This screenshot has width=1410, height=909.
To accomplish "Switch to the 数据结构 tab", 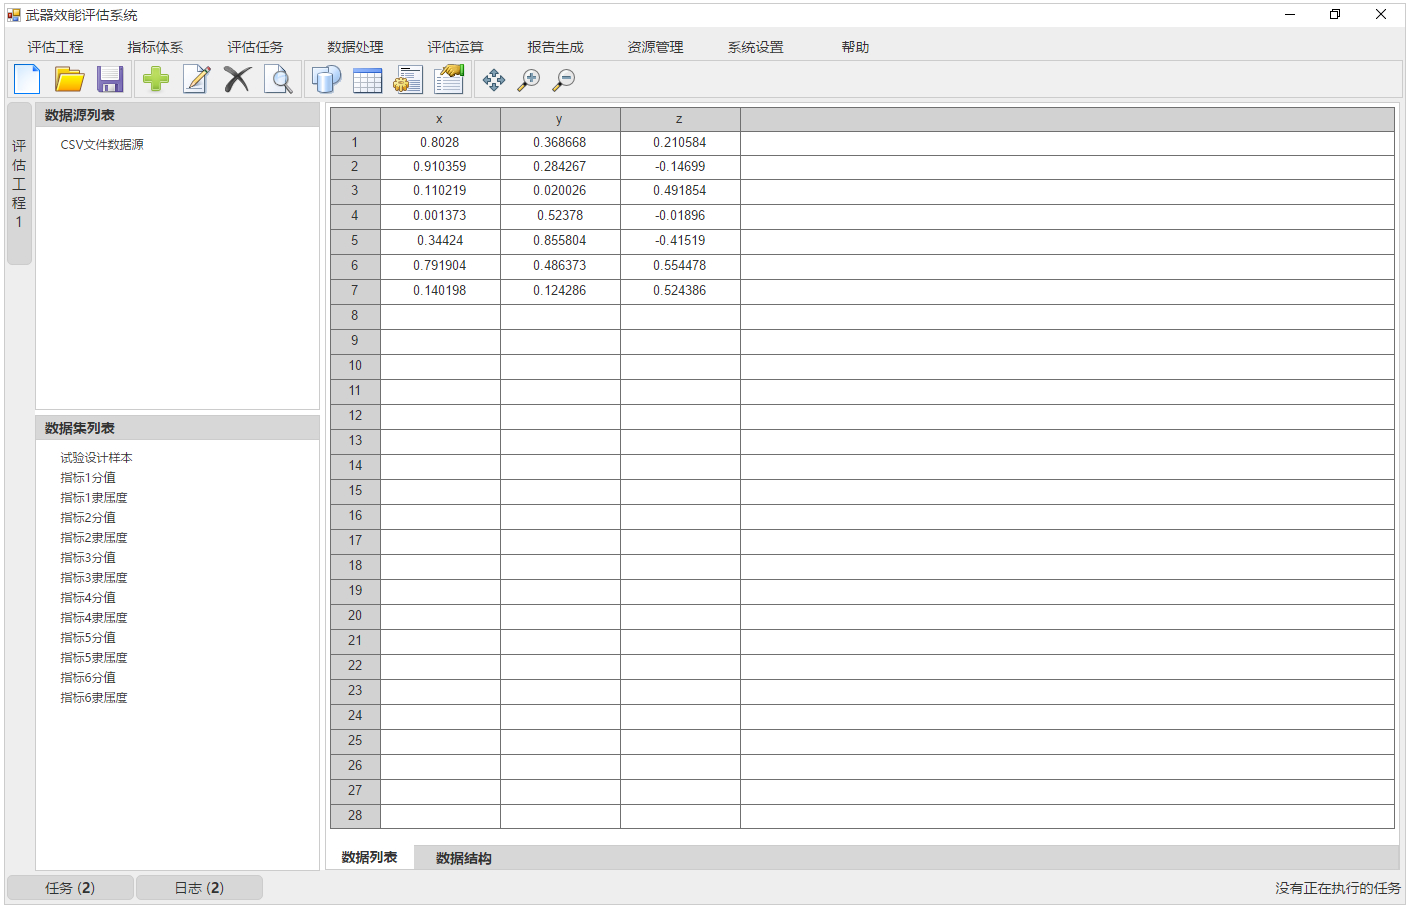I will click(x=463, y=858).
